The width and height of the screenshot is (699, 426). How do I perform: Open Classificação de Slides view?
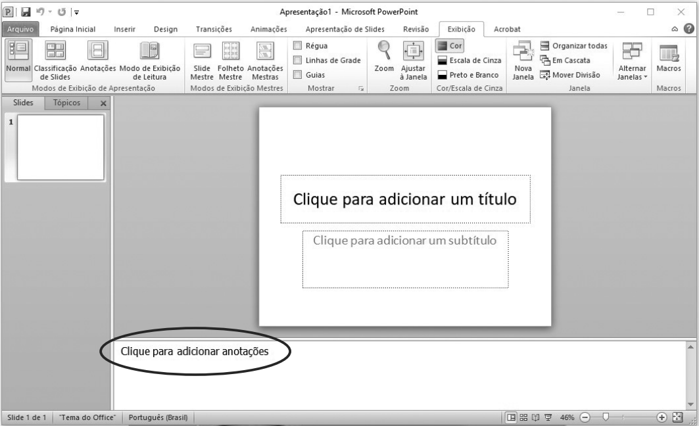[55, 60]
